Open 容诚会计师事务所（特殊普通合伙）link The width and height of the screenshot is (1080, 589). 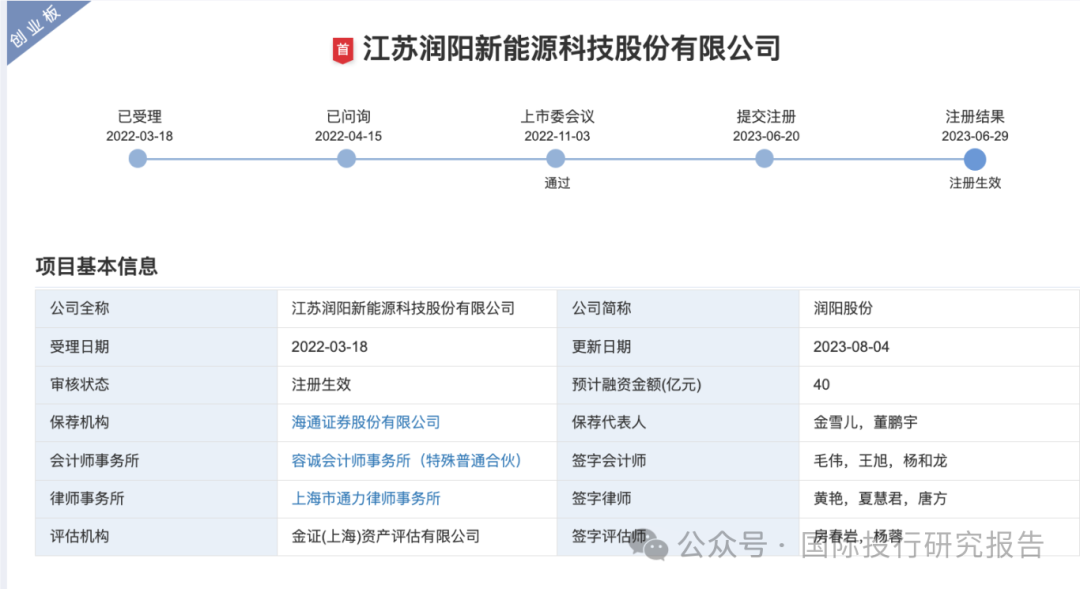pos(406,460)
